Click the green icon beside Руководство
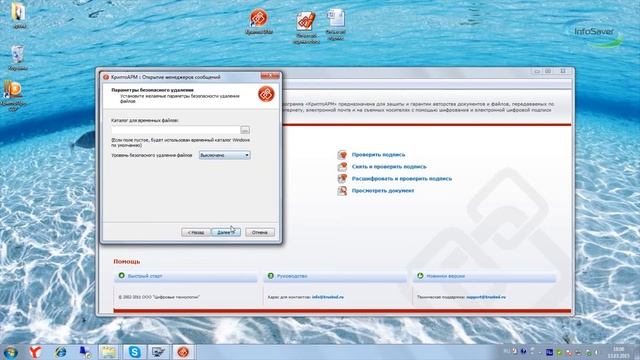640x360 pixels. click(x=270, y=276)
